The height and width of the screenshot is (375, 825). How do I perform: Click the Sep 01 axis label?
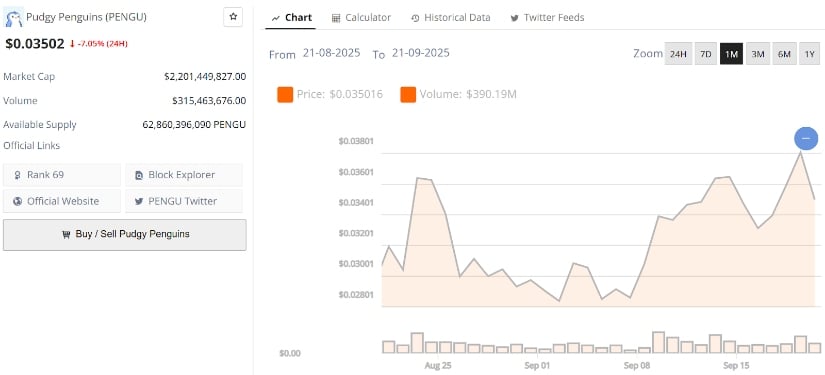point(537,366)
